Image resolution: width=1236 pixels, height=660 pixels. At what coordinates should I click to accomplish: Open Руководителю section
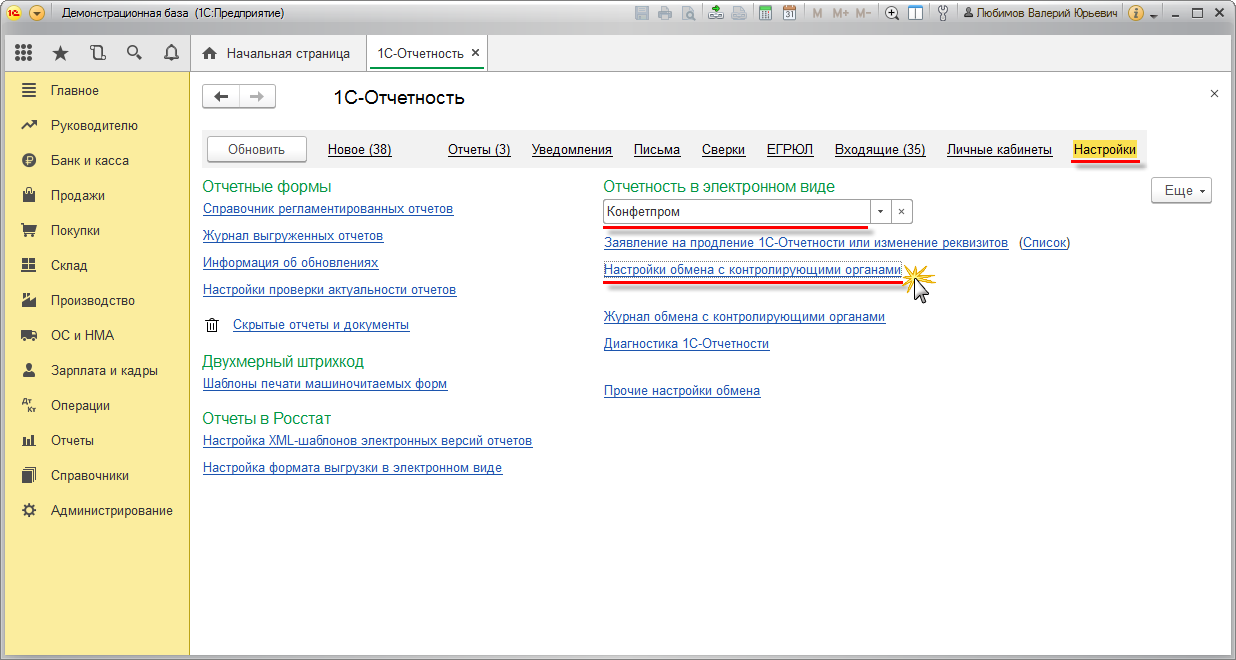[x=95, y=125]
